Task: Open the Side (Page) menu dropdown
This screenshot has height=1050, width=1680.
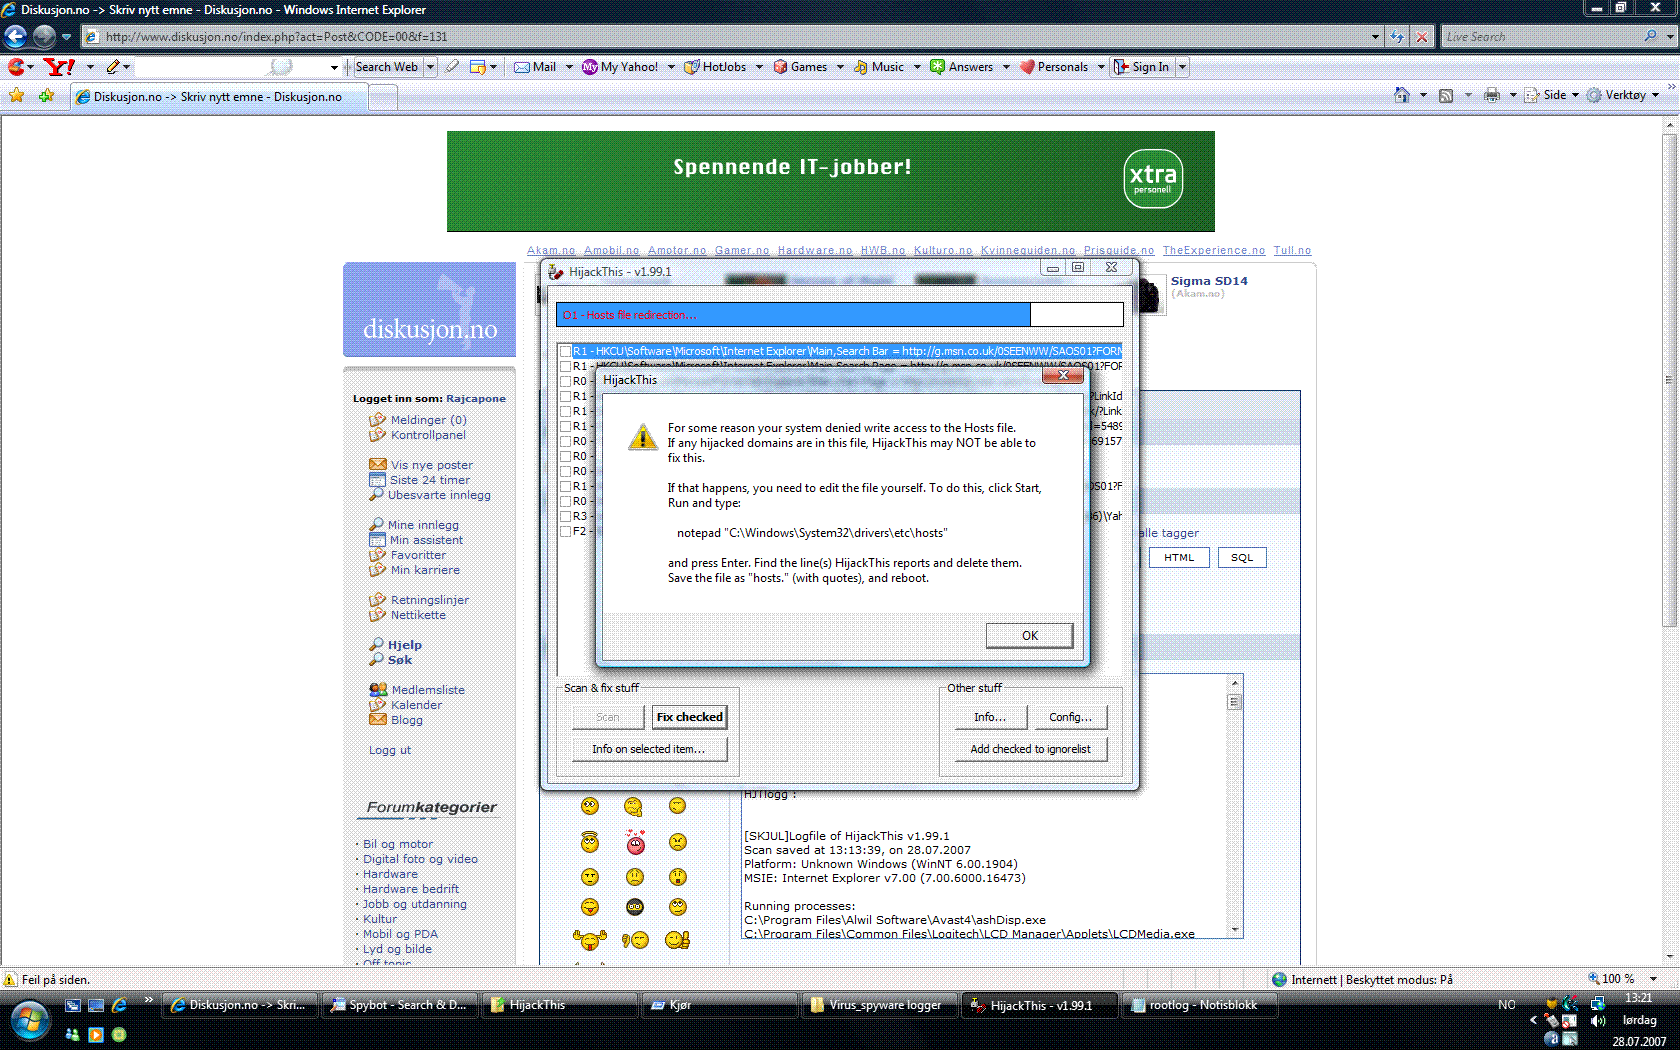Action: point(1553,96)
